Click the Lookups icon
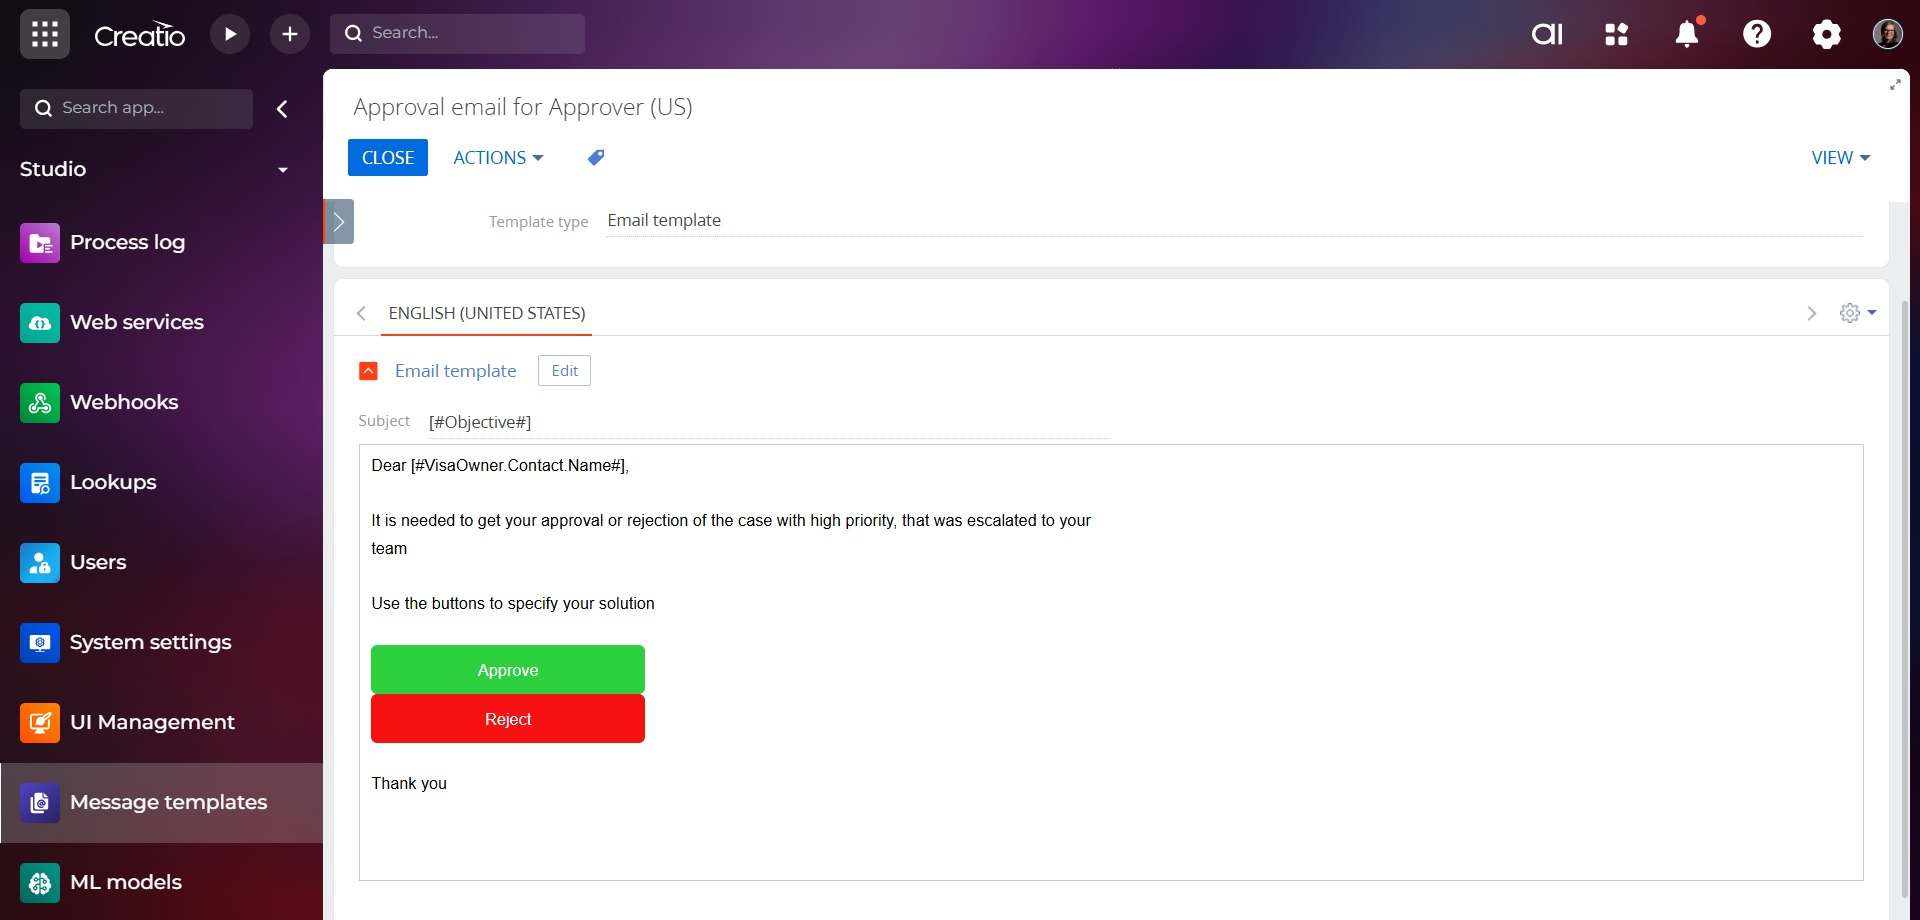The width and height of the screenshot is (1920, 920). pyautogui.click(x=40, y=483)
